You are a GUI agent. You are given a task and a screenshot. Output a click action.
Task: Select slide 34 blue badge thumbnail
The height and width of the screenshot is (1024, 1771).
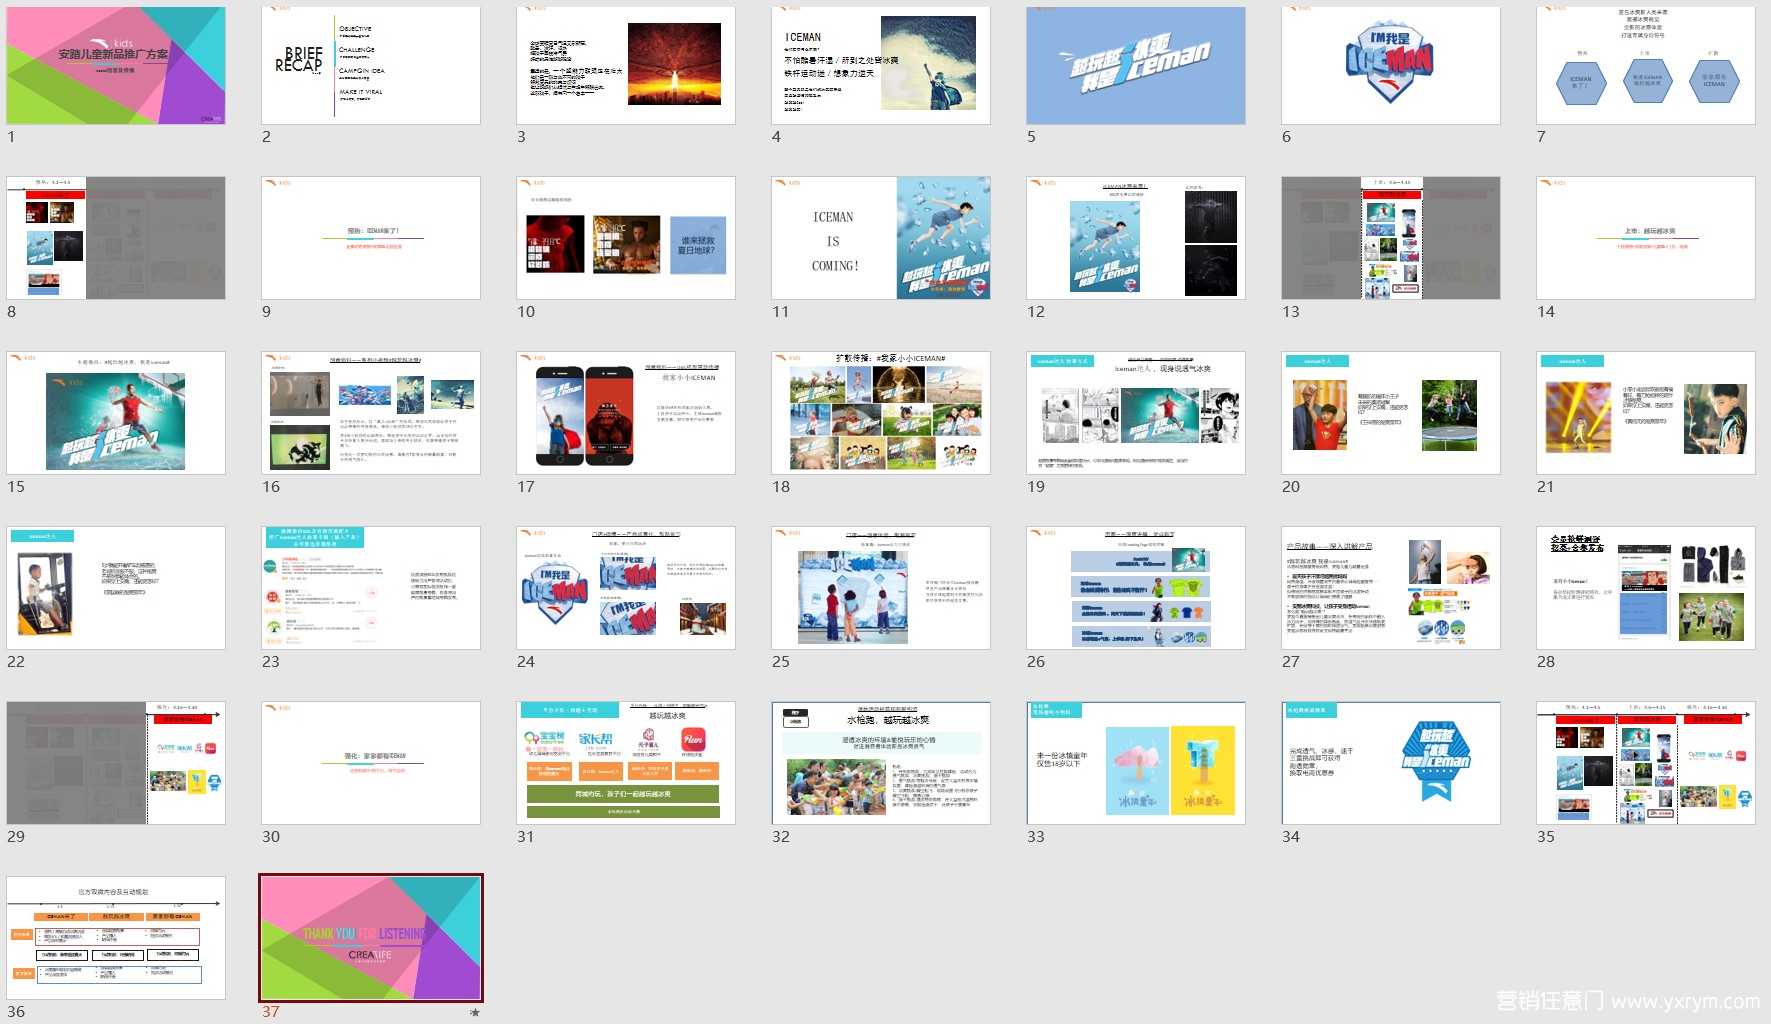pyautogui.click(x=1391, y=763)
